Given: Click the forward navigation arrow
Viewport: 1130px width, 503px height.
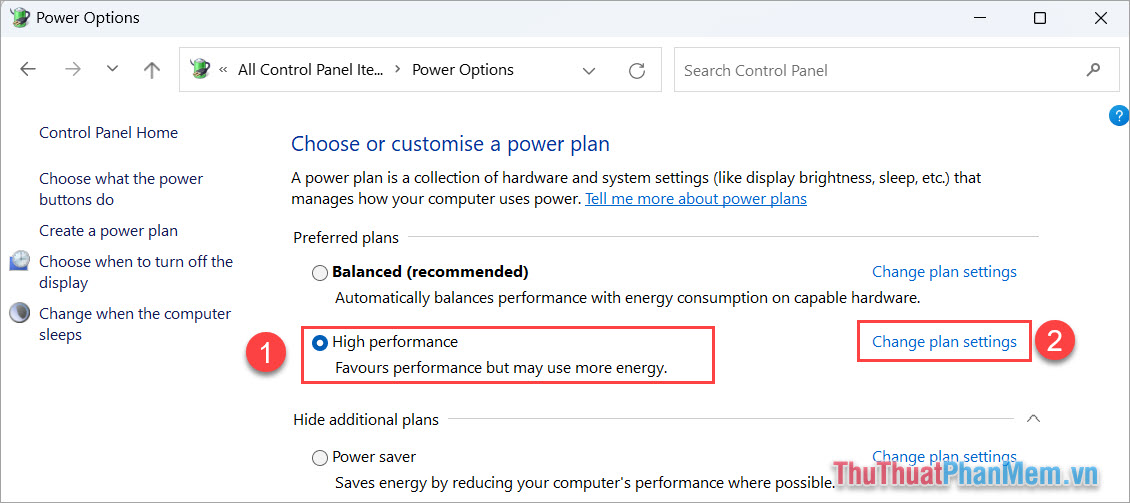Looking at the screenshot, I should [x=73, y=69].
